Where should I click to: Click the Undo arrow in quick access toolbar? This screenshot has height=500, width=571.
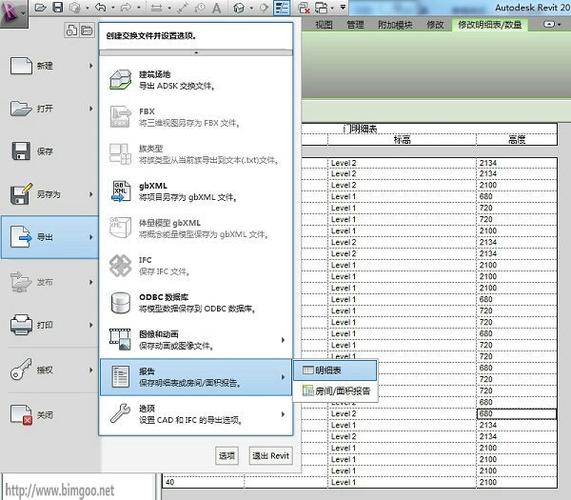[101, 7]
